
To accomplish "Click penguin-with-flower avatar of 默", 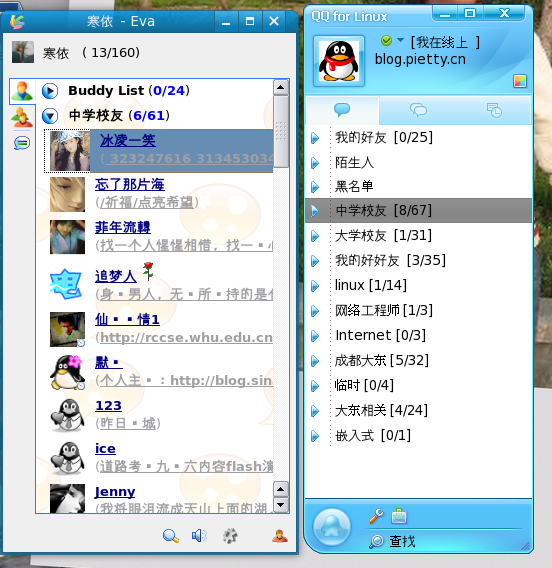I will [67, 372].
